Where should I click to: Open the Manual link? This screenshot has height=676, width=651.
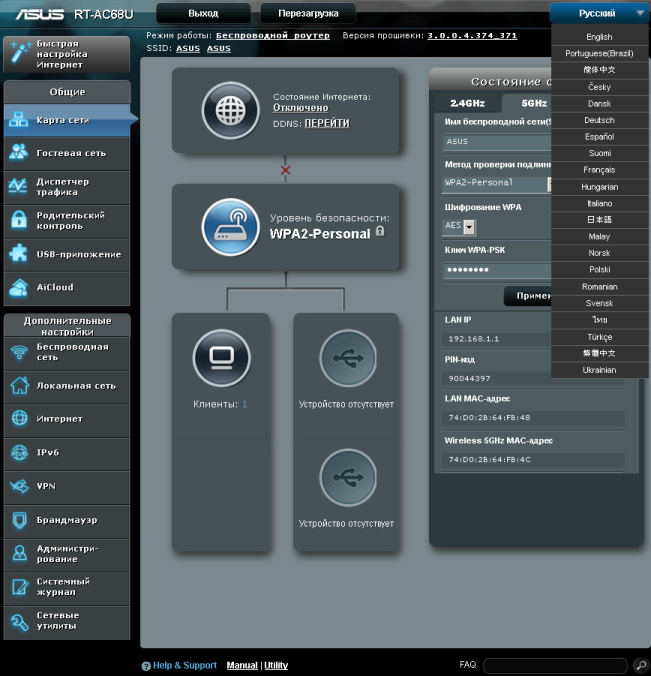242,666
